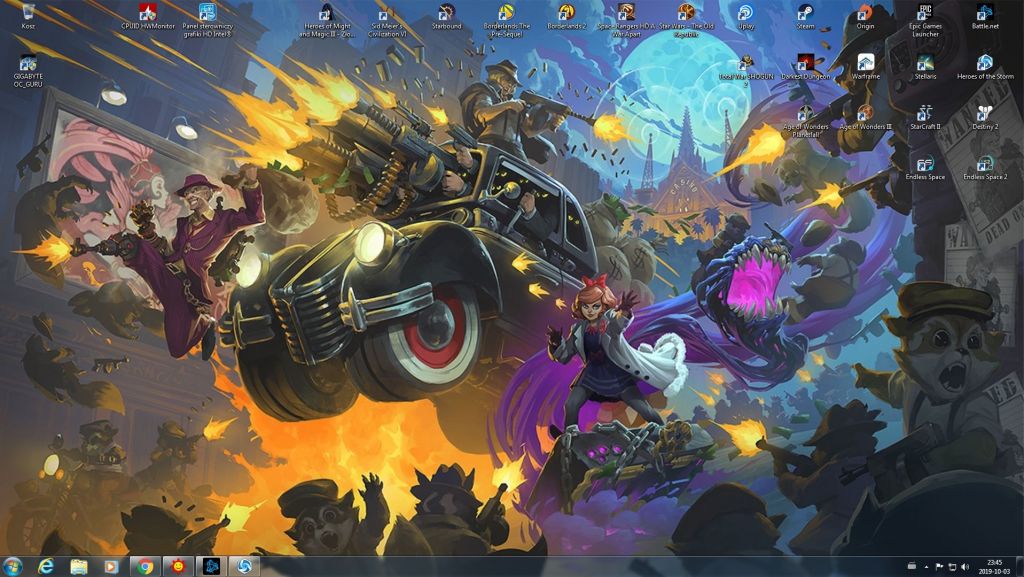Click the Stellaris desktop icon

[x=925, y=67]
